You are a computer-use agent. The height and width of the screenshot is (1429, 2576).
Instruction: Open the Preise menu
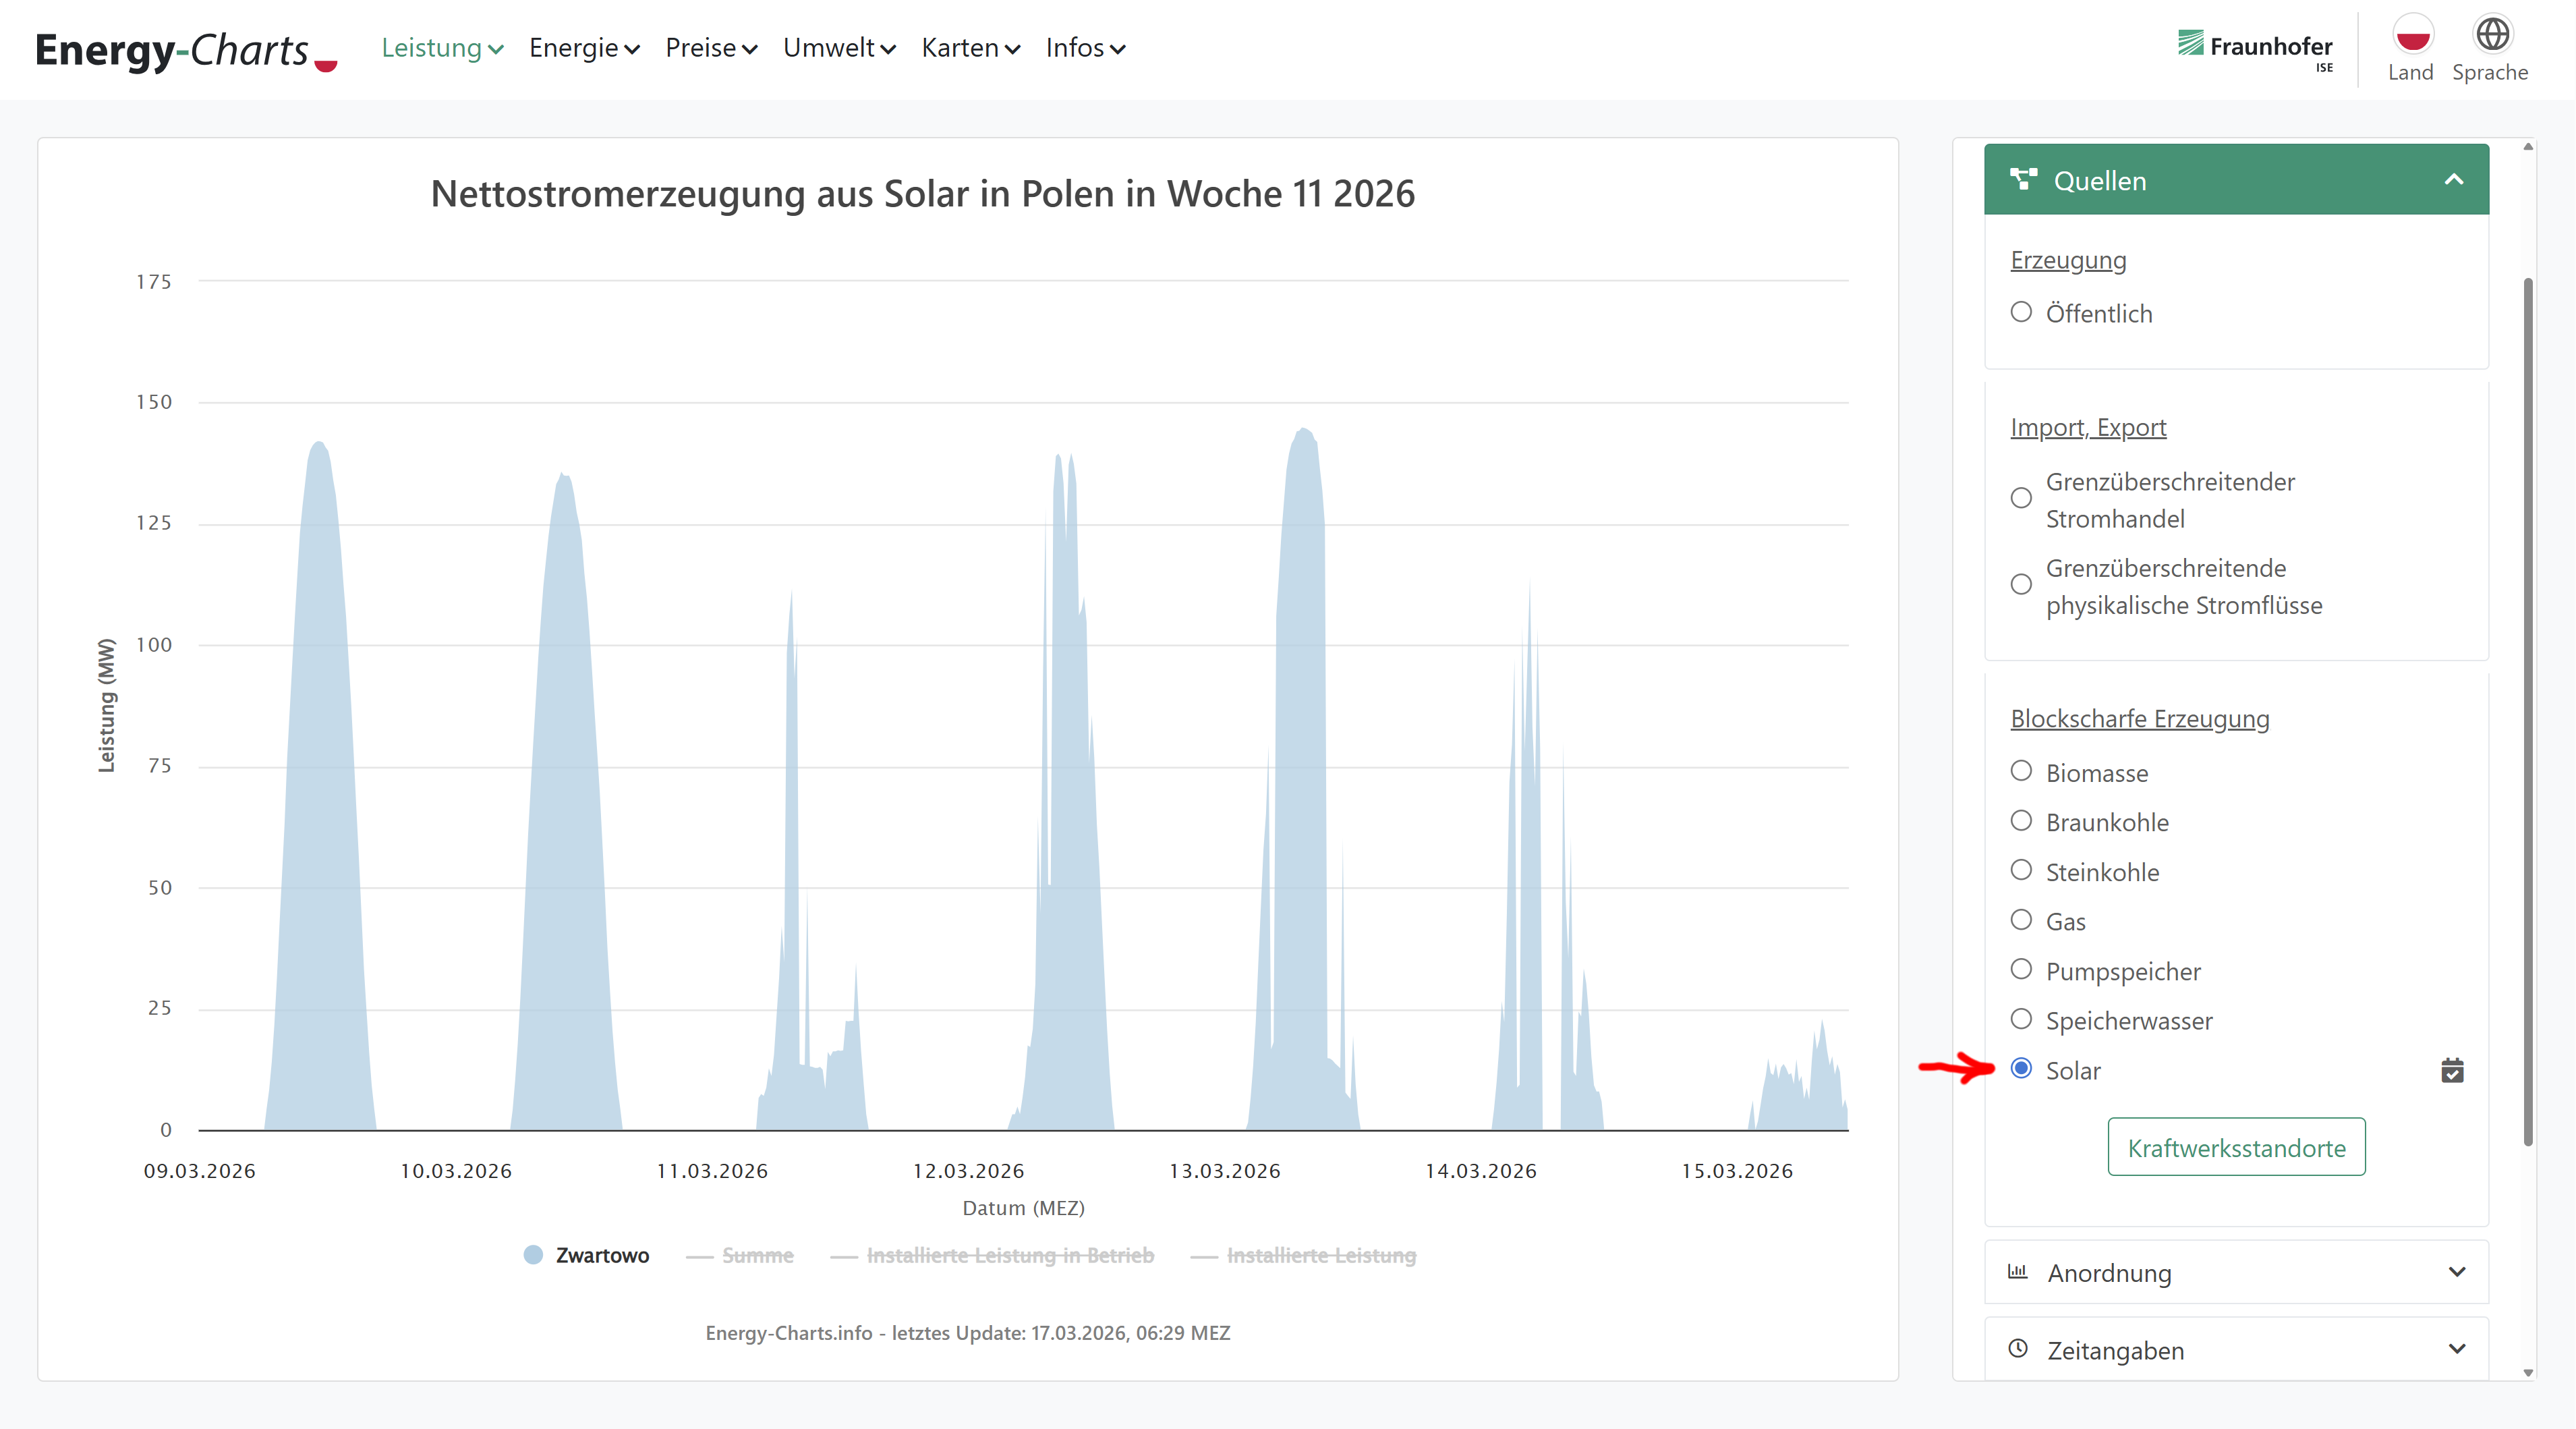tap(711, 48)
